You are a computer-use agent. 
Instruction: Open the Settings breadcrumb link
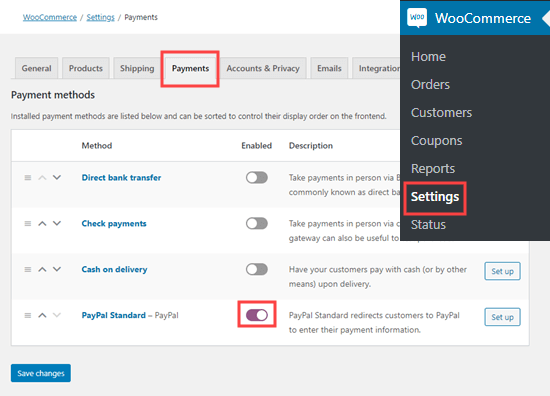tap(100, 17)
